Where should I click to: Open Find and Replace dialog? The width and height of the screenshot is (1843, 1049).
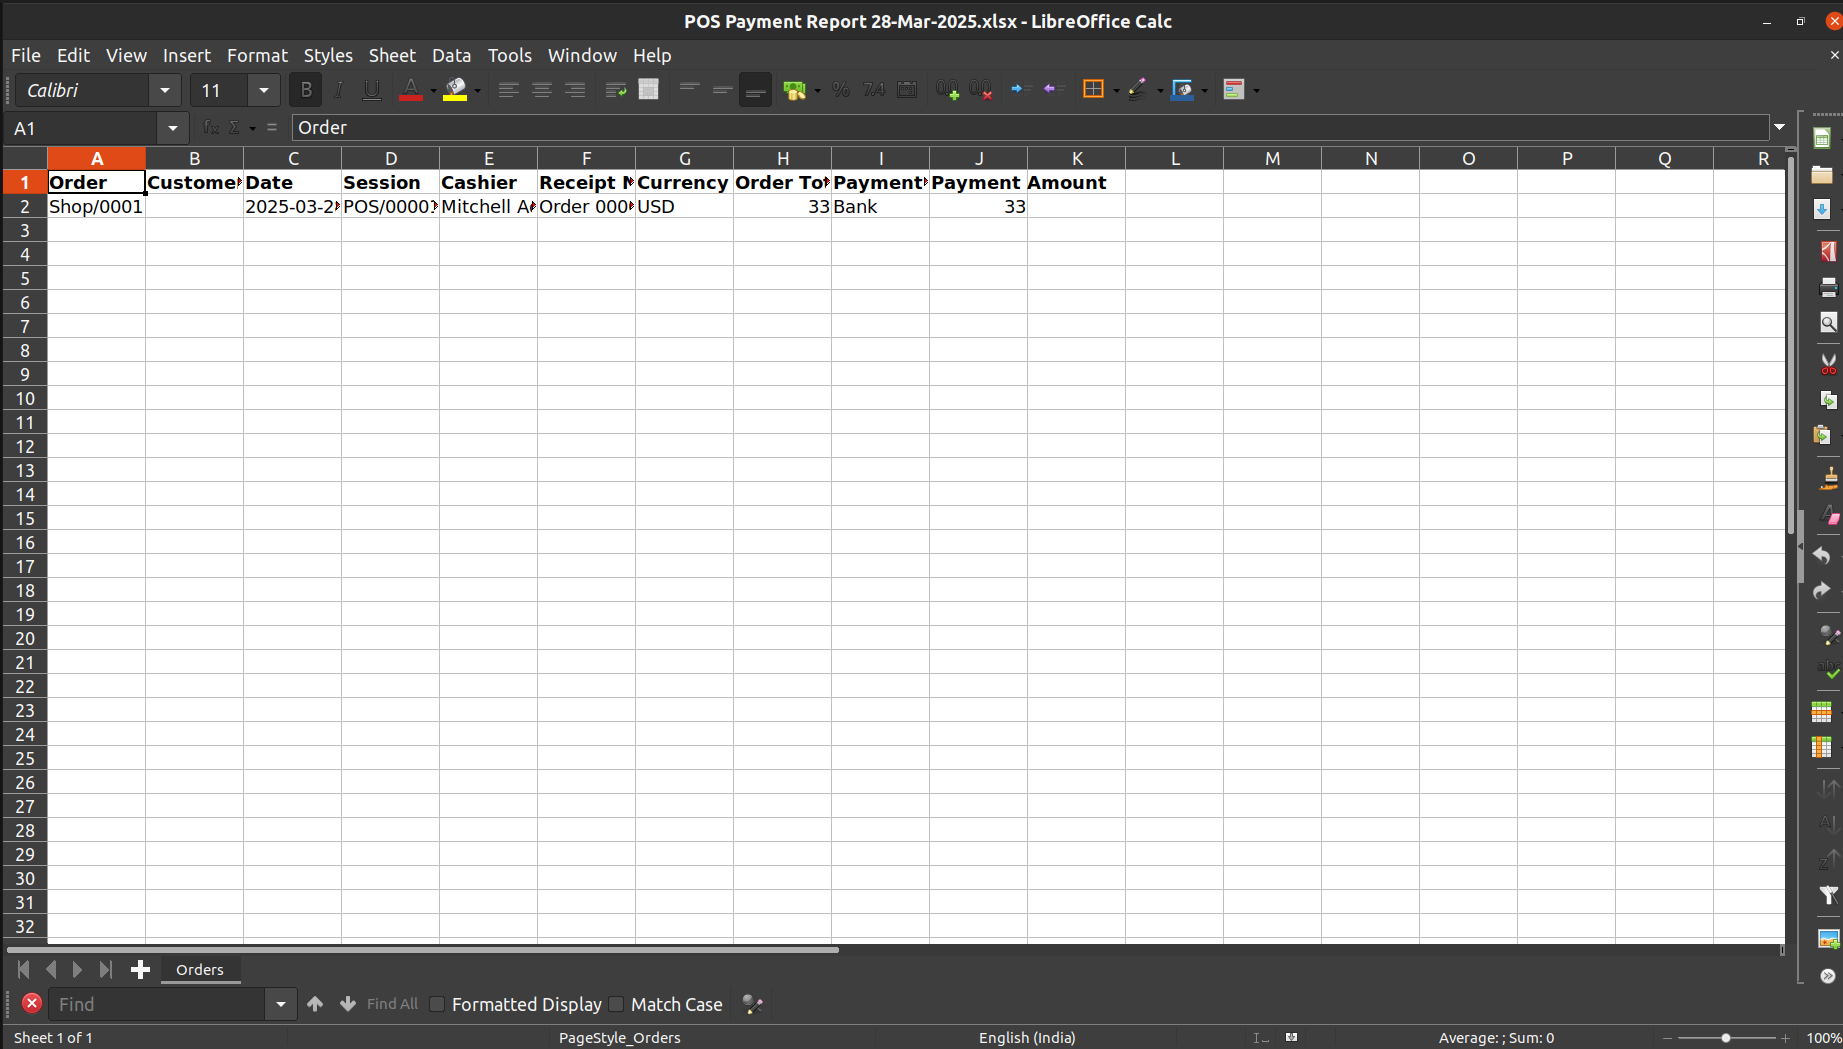click(753, 1004)
